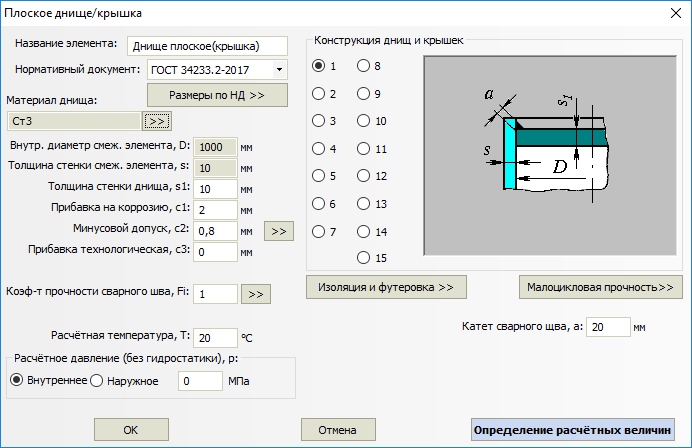692x448 pixels.
Task: Edit corrosion allowance c1 field
Action: 215,210
